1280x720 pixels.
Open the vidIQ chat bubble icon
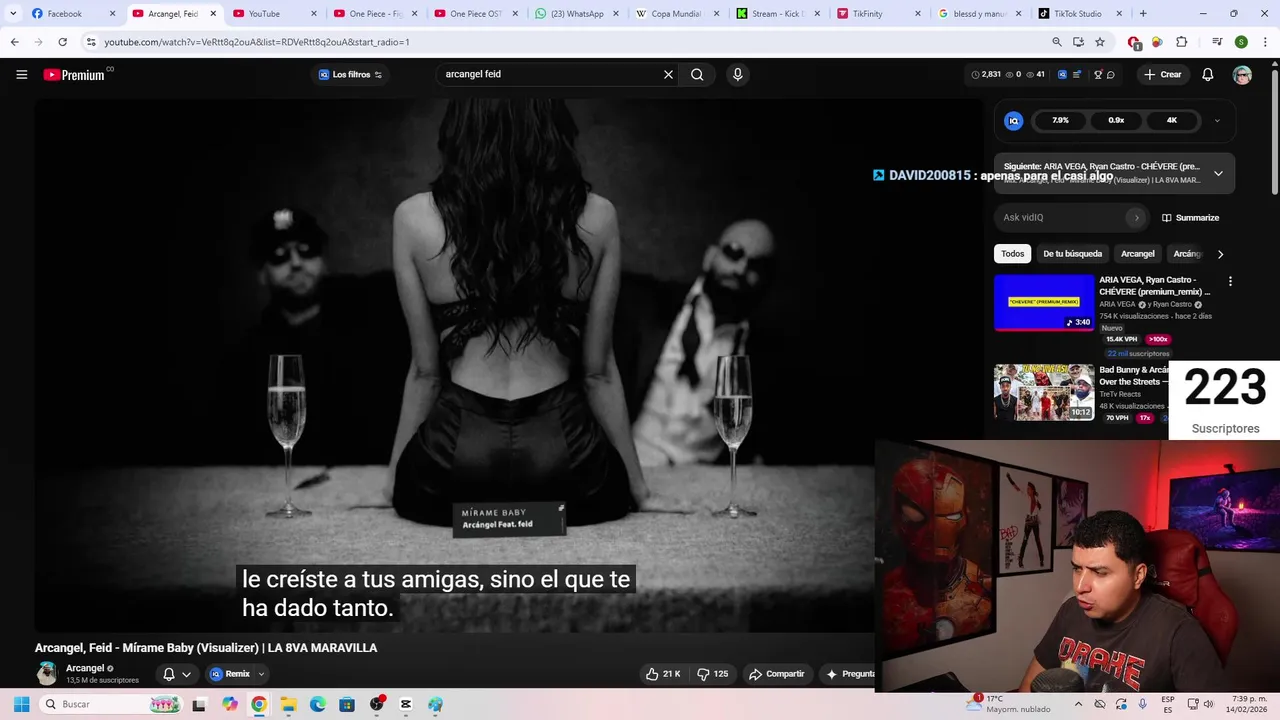pyautogui.click(x=1110, y=75)
